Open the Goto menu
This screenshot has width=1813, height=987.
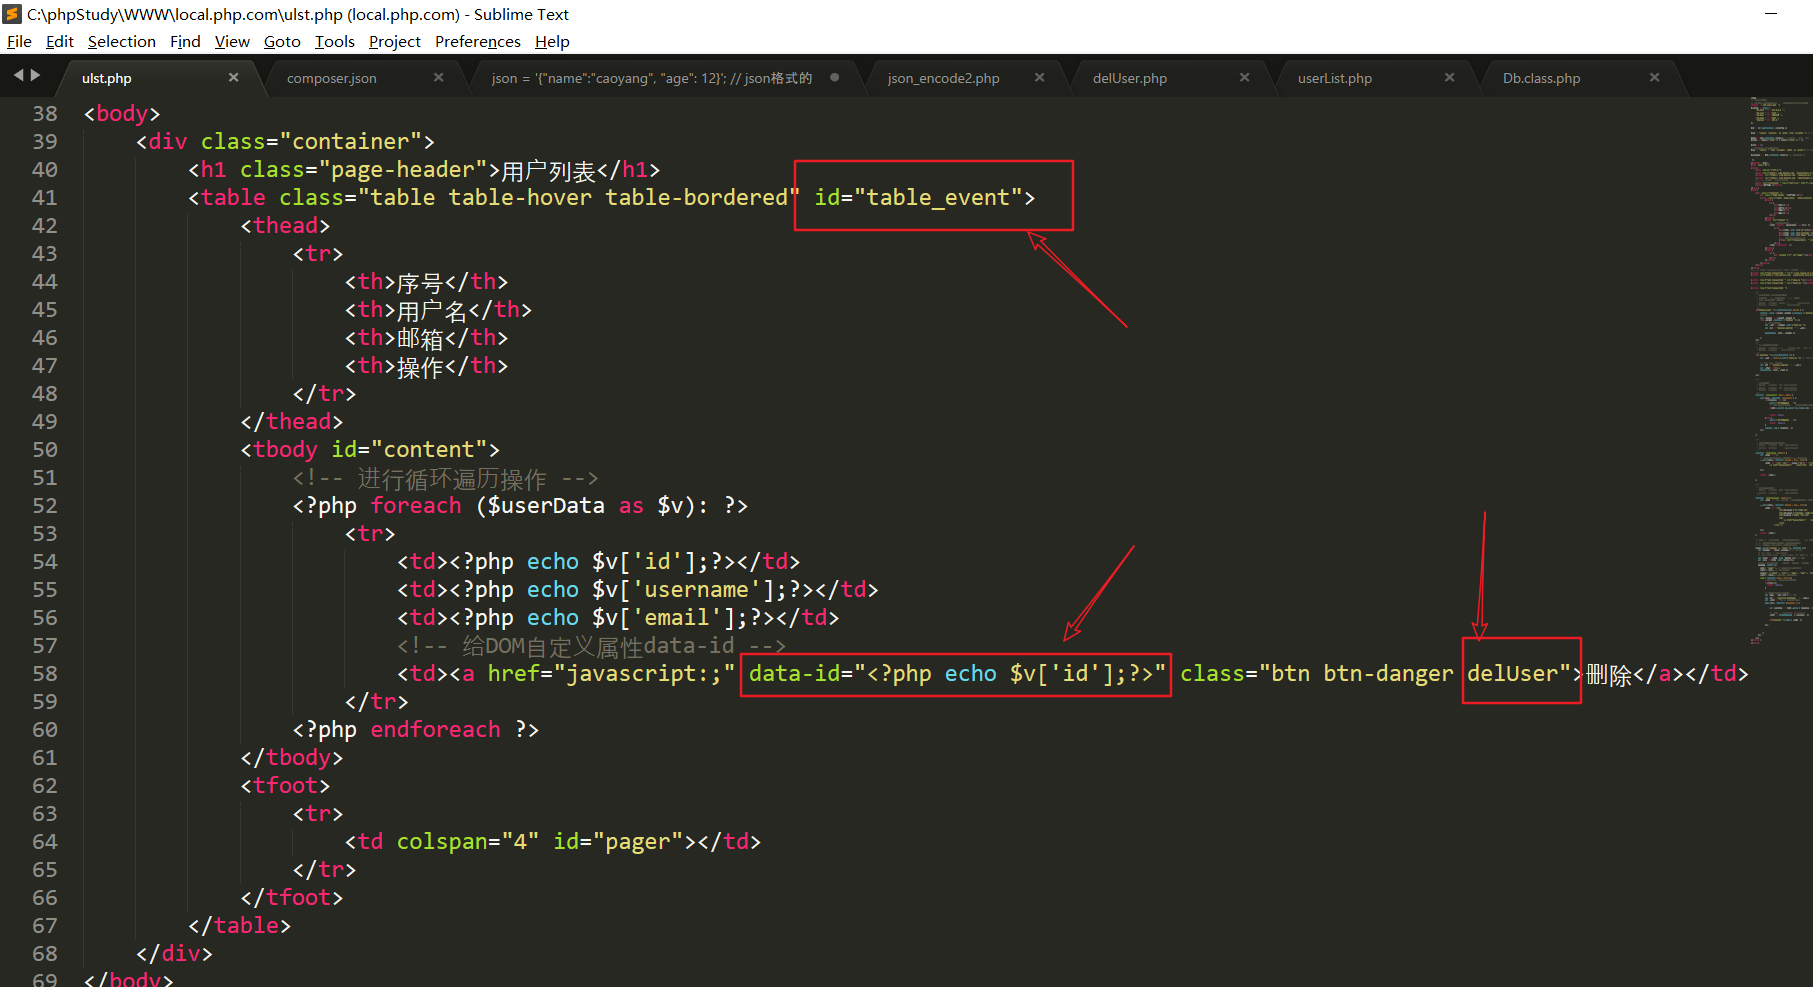click(x=281, y=41)
